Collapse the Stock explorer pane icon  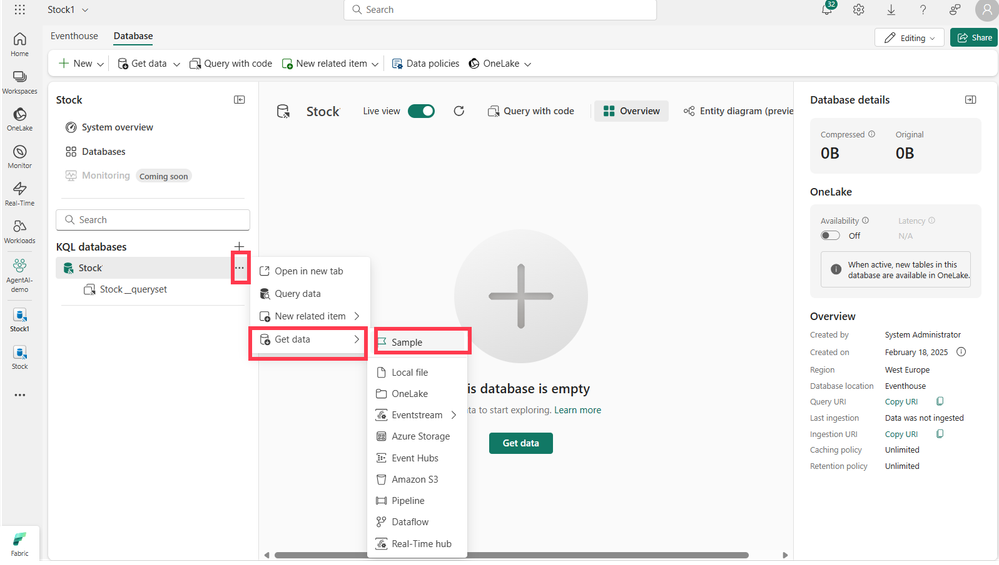coord(240,100)
